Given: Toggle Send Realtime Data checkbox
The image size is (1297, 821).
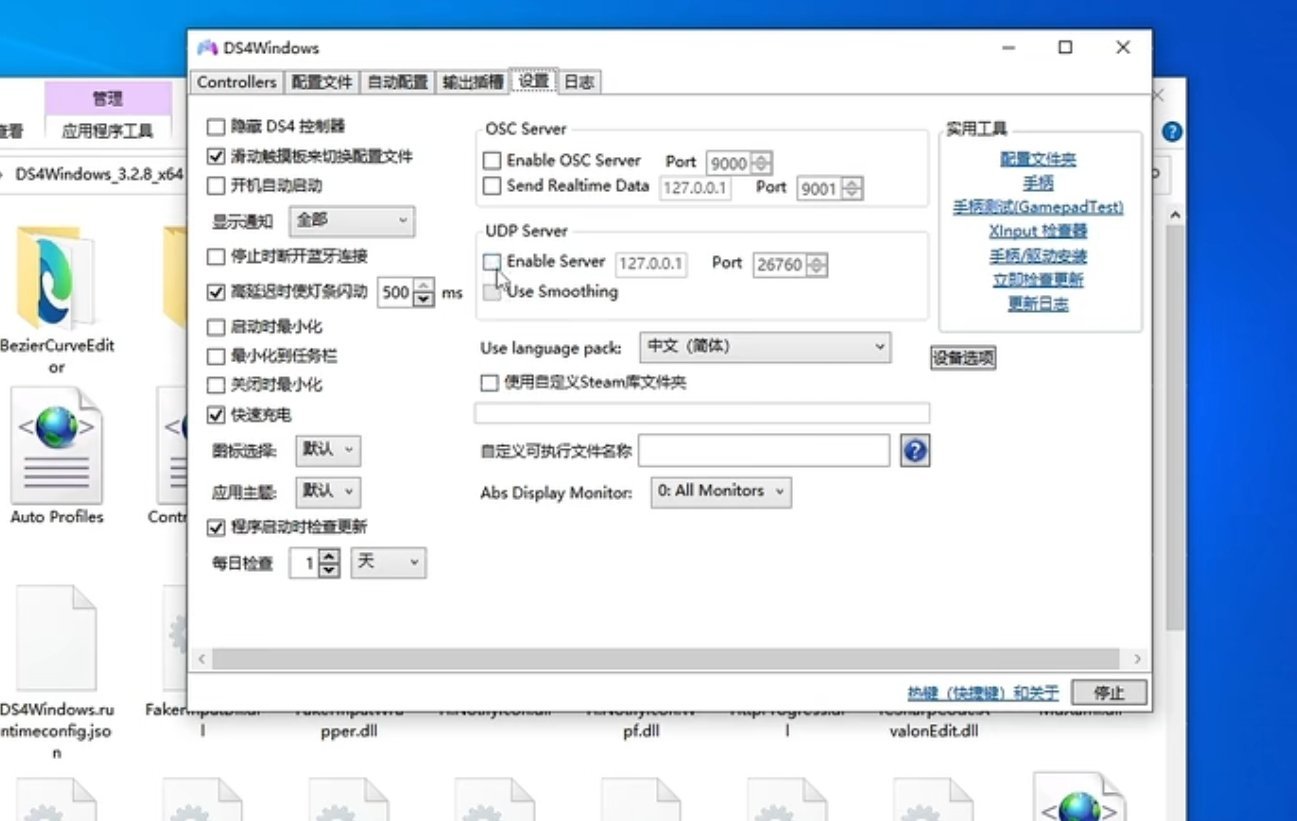Looking at the screenshot, I should [492, 186].
